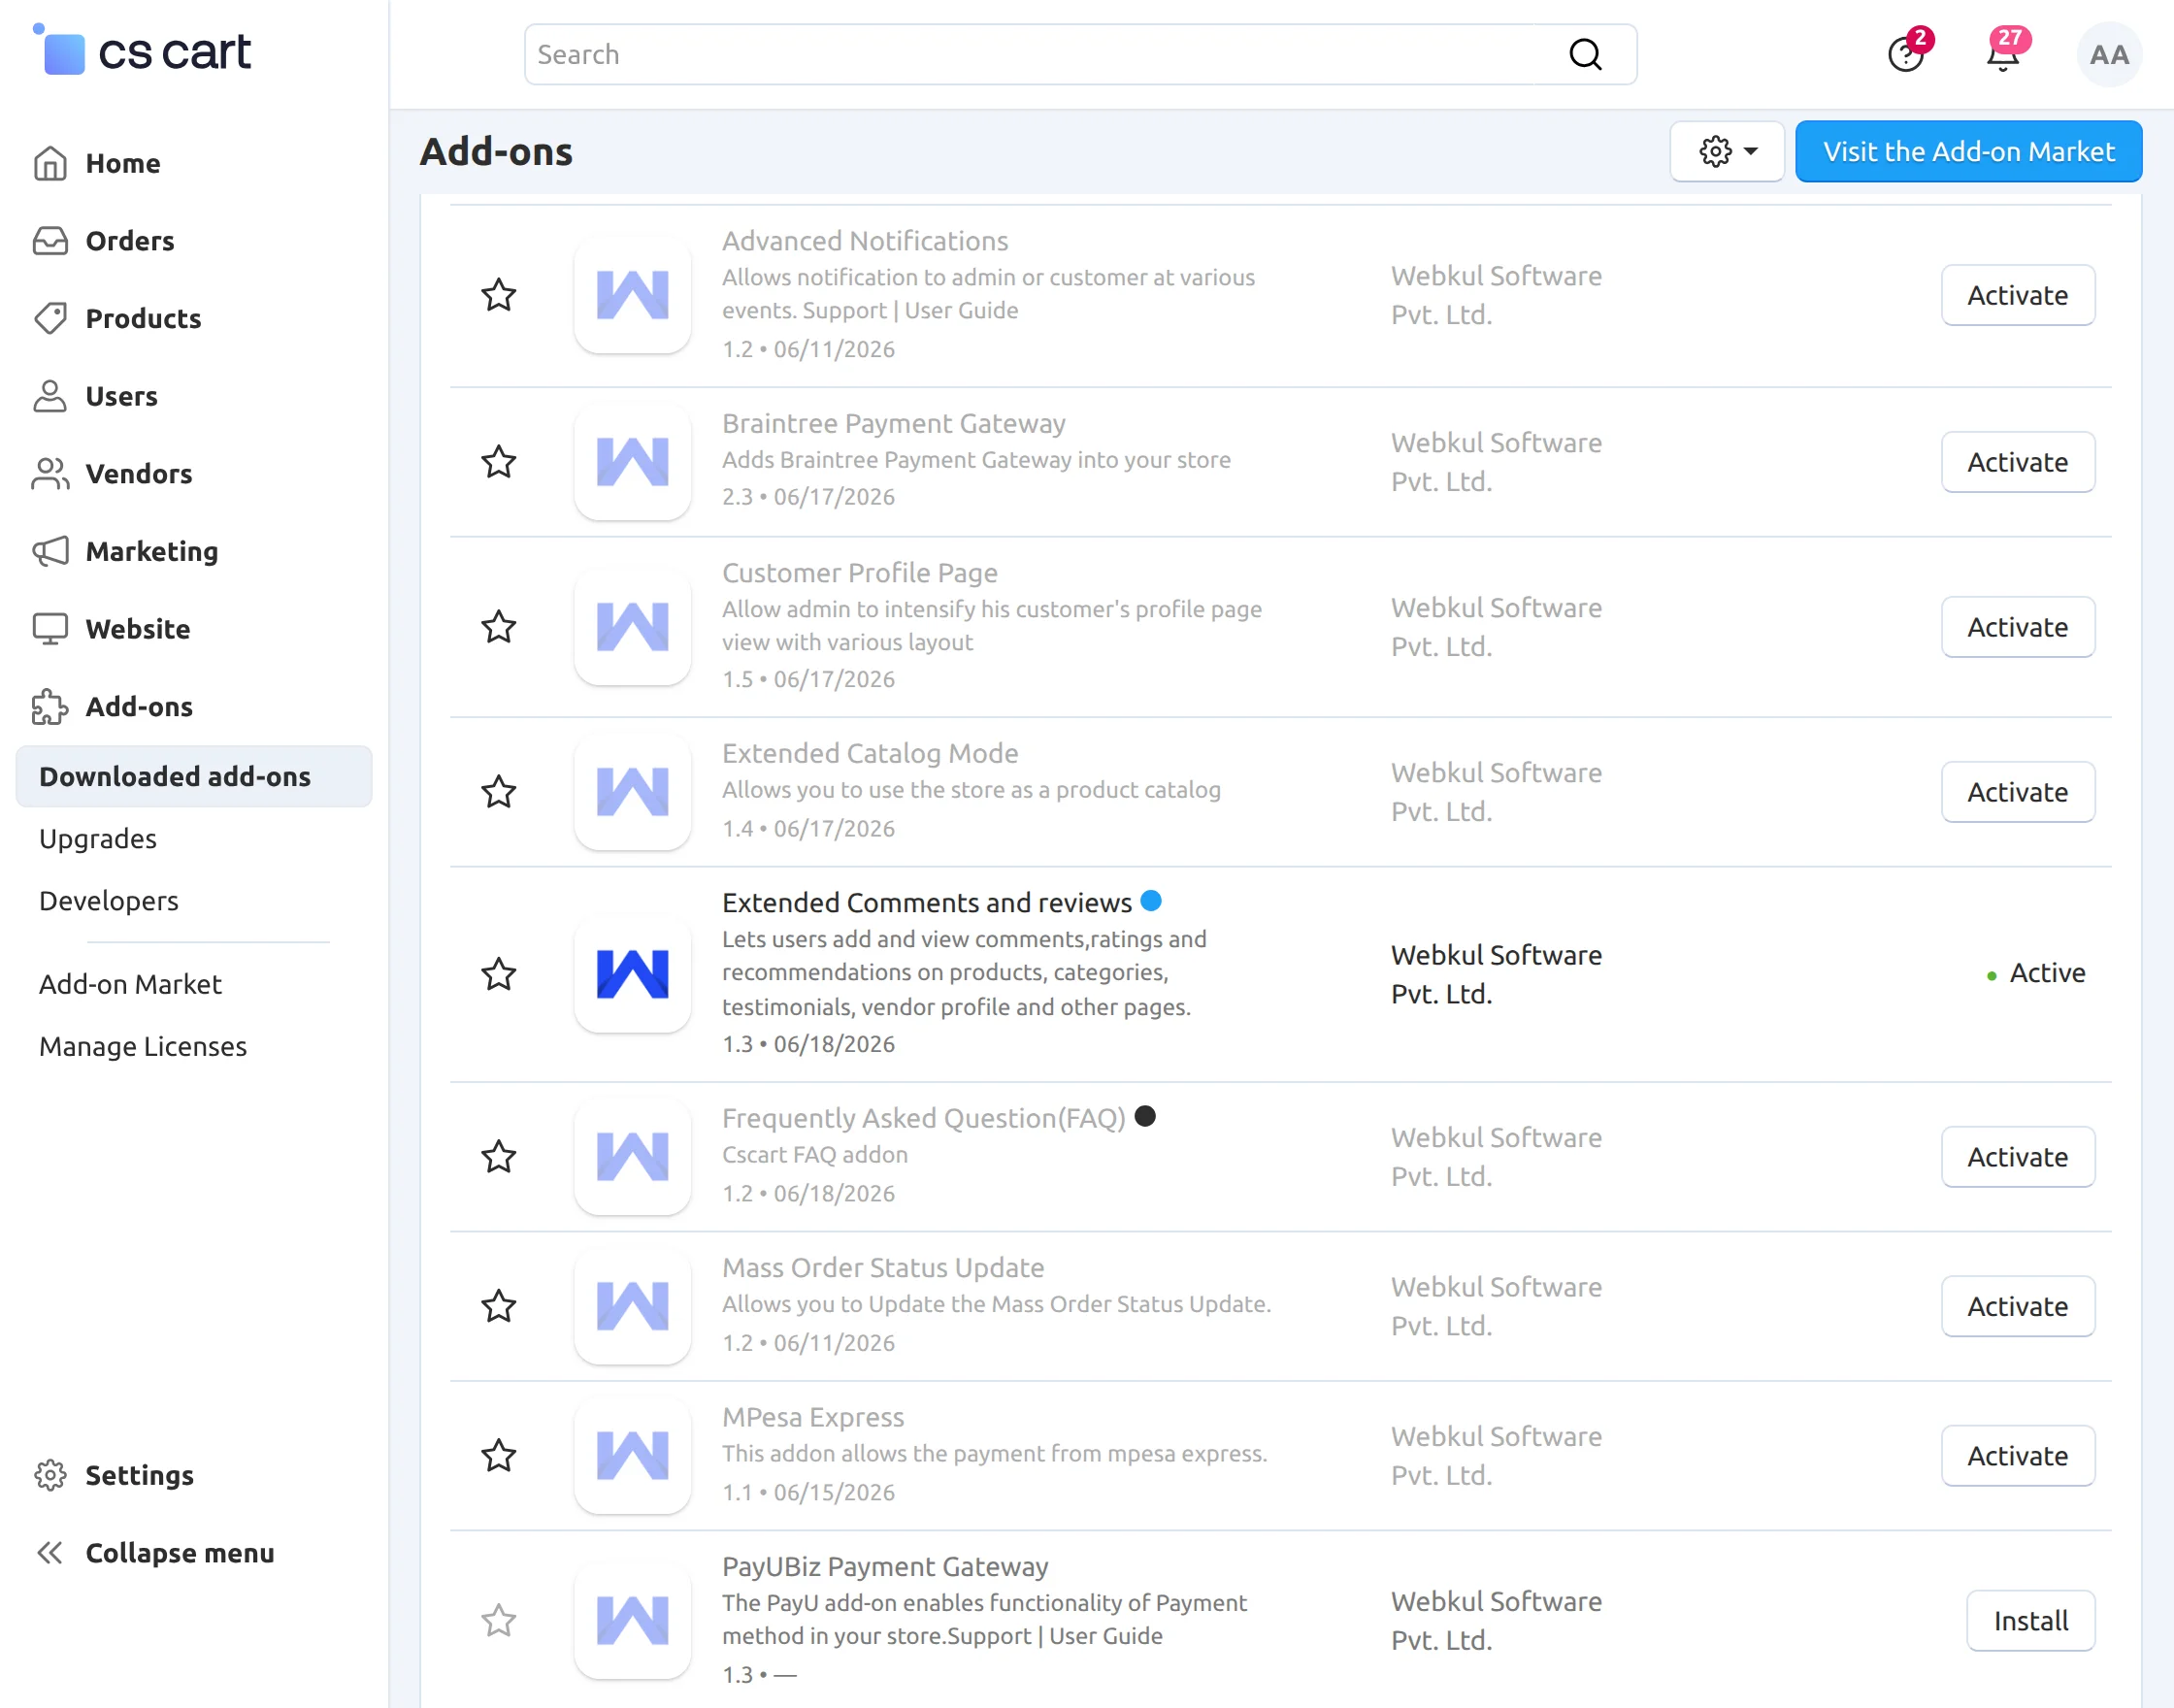Star the Frequently Asked Question(FAQ) add-on
The width and height of the screenshot is (2174, 1708).
tap(498, 1157)
